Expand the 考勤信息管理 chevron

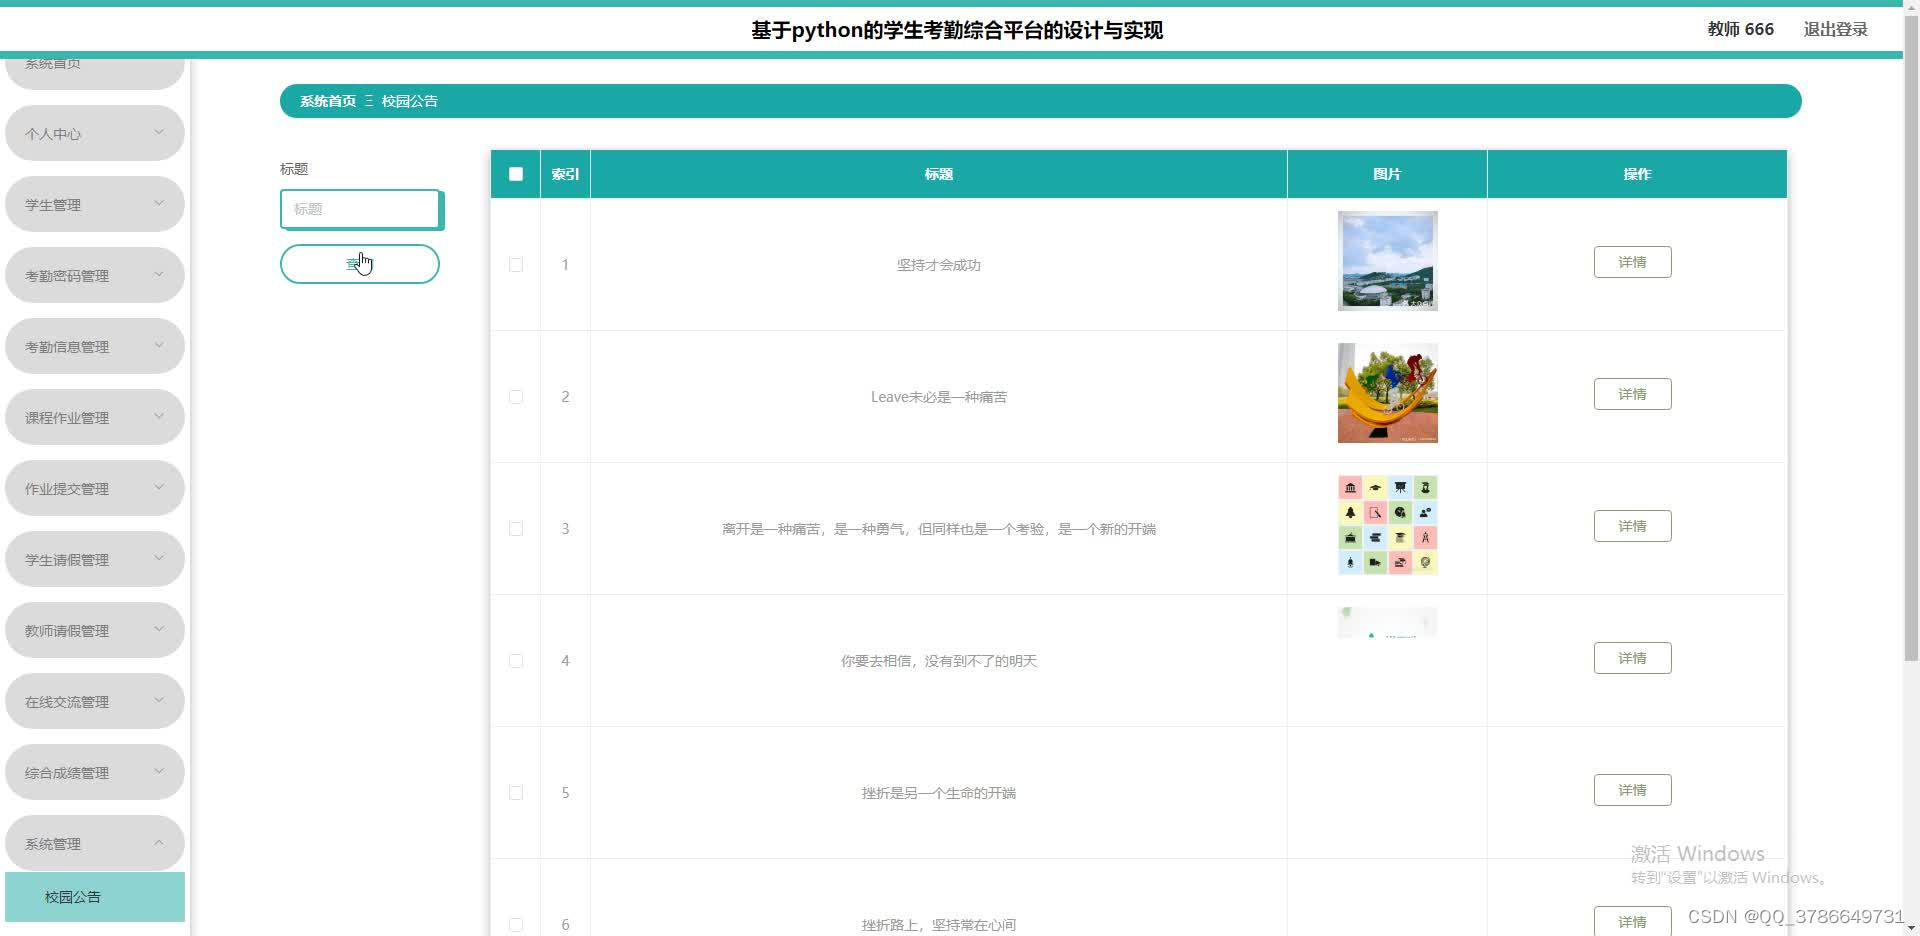coord(159,345)
